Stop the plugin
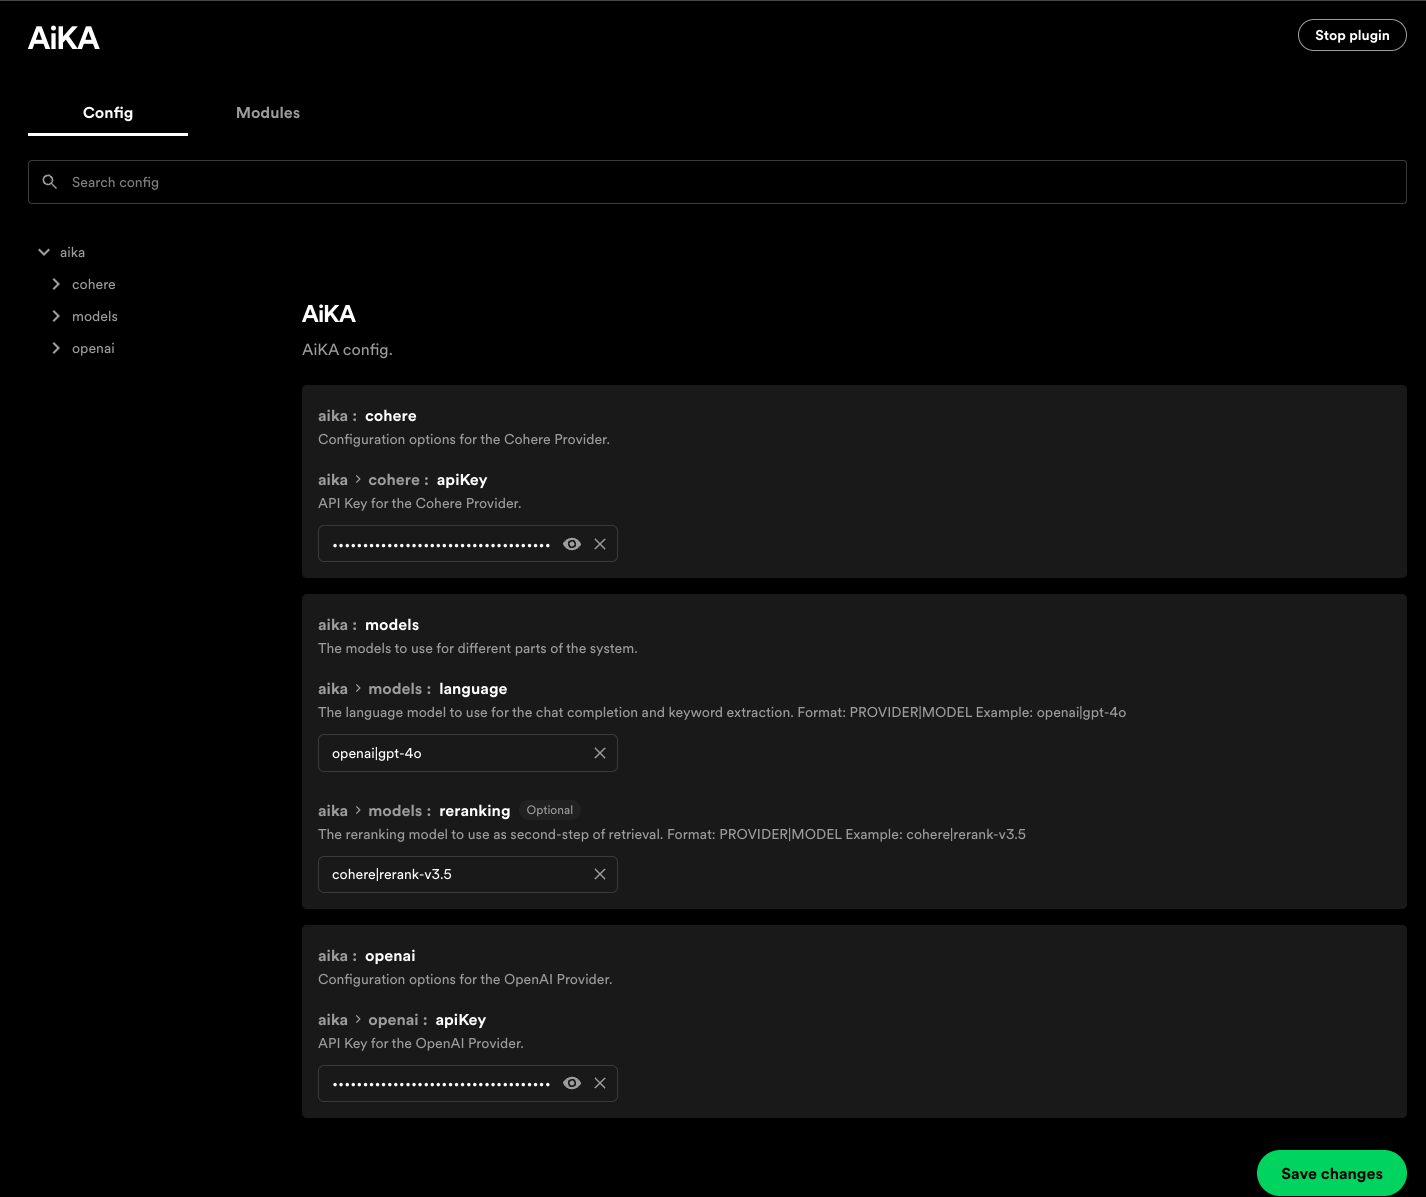Image resolution: width=1426 pixels, height=1197 pixels. (1352, 35)
